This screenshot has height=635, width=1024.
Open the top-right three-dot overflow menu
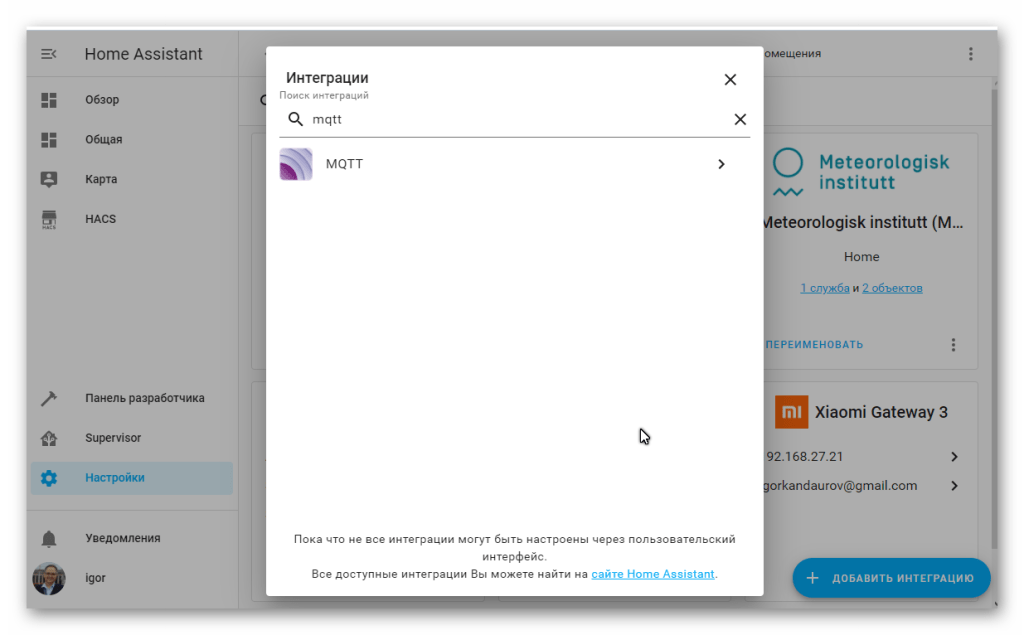tap(970, 54)
